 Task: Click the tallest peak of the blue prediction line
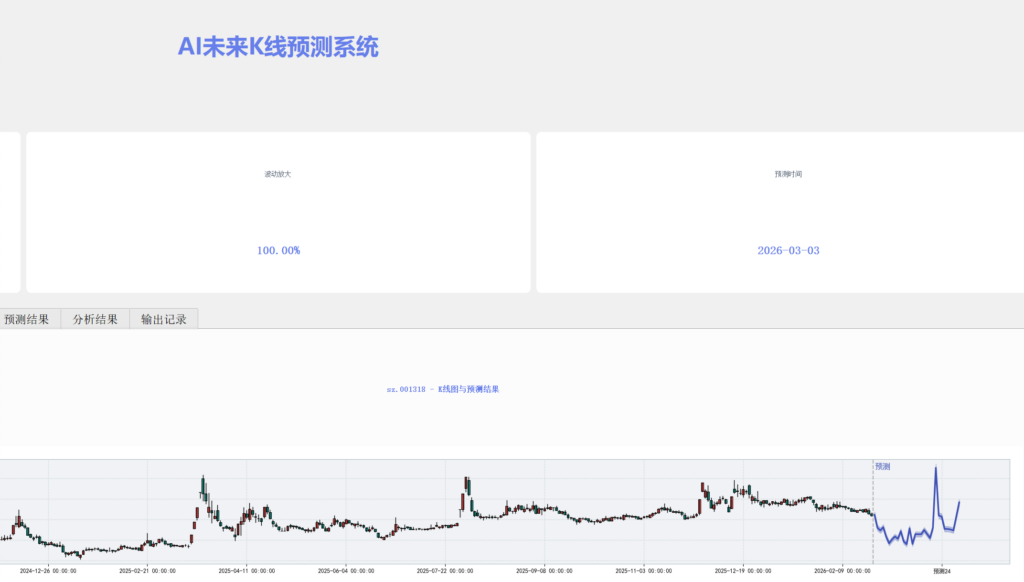936,468
